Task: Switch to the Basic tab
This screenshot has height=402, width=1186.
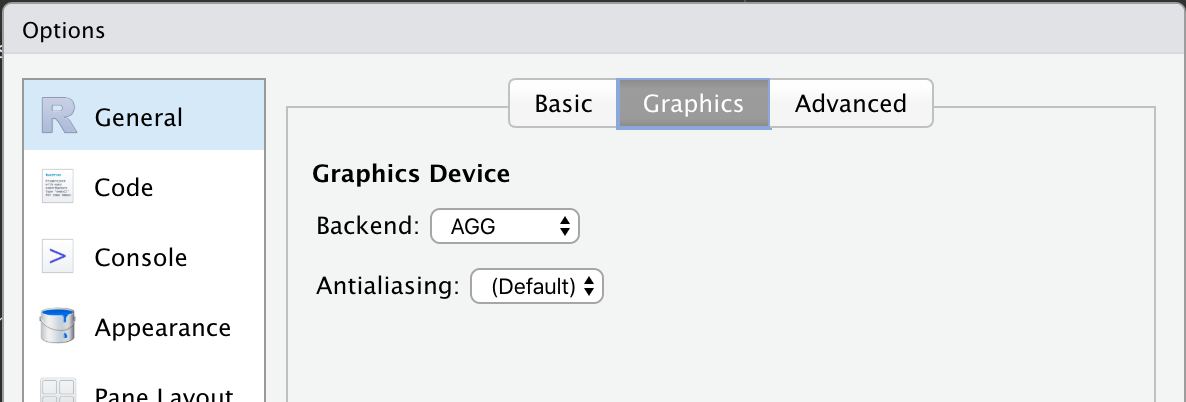Action: click(563, 103)
